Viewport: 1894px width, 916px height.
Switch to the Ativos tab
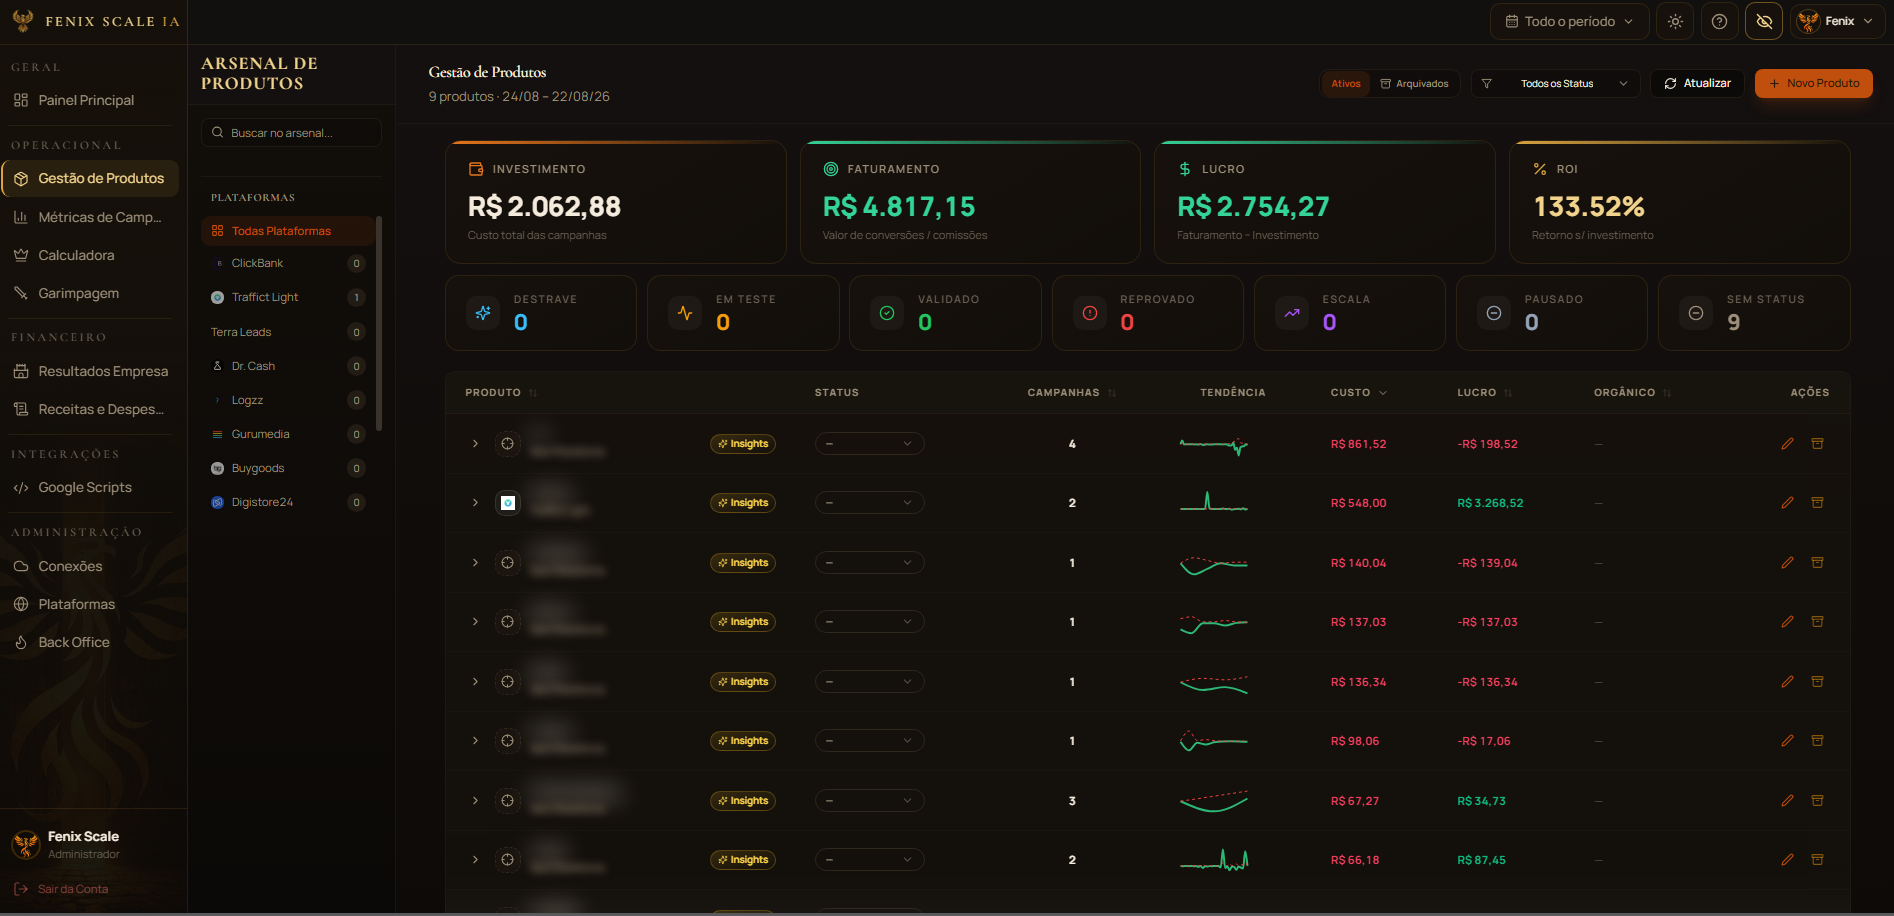[x=1345, y=84]
